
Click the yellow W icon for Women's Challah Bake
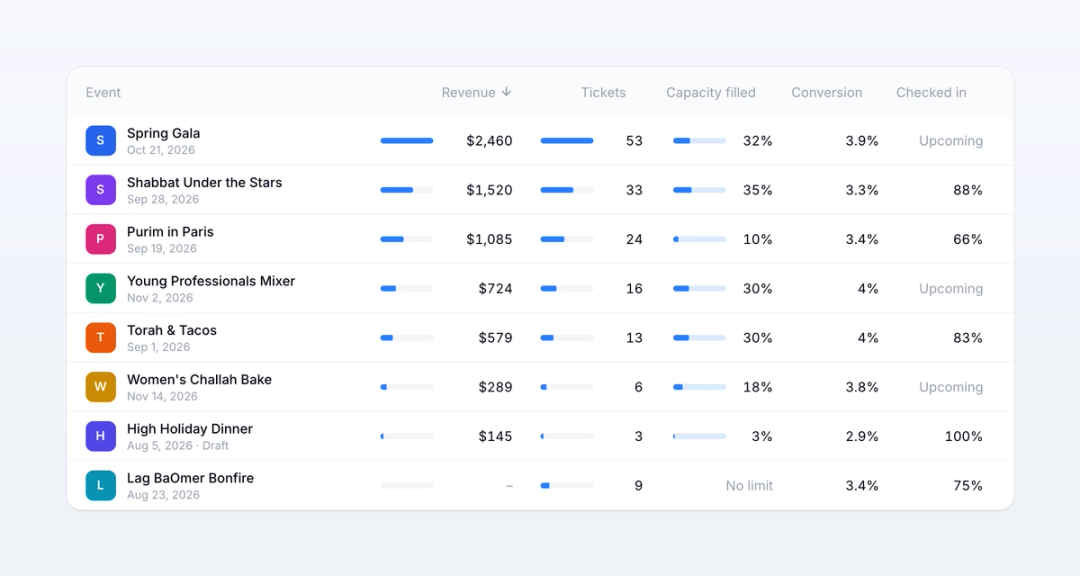(x=101, y=387)
